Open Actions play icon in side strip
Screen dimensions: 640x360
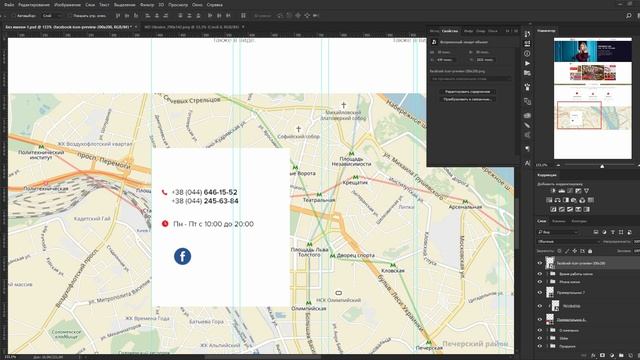click(527, 64)
